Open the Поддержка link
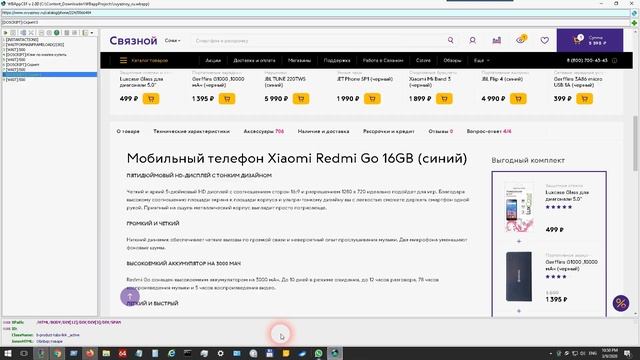 point(337,60)
